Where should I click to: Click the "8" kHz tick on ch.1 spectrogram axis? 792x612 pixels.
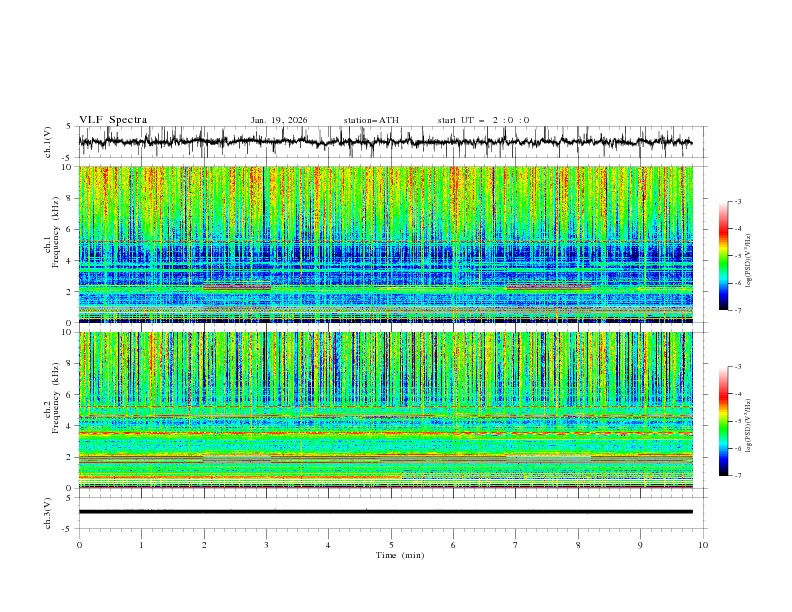coord(71,198)
